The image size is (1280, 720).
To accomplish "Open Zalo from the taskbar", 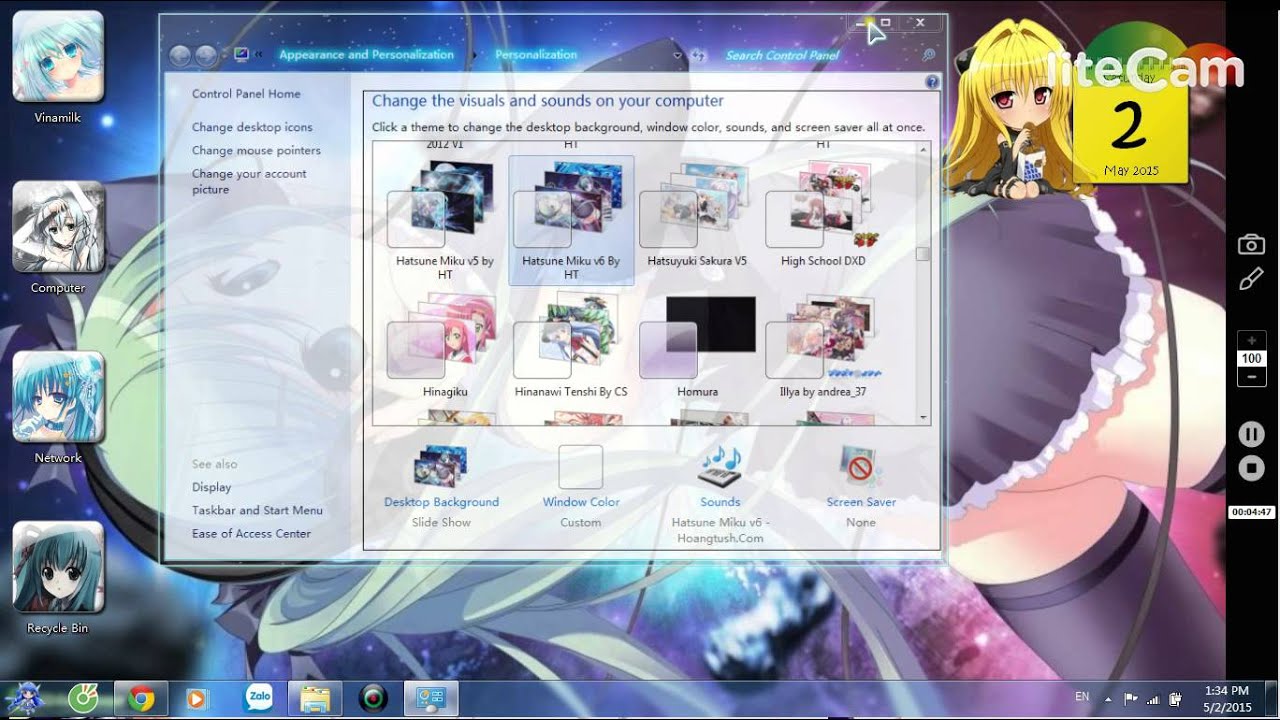I will [x=258, y=697].
